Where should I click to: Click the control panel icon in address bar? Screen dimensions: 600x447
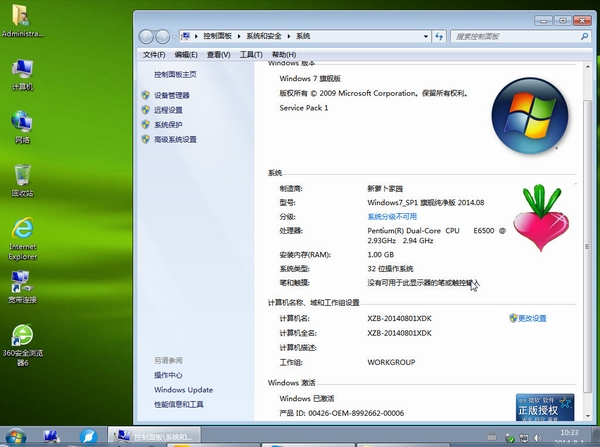click(186, 36)
